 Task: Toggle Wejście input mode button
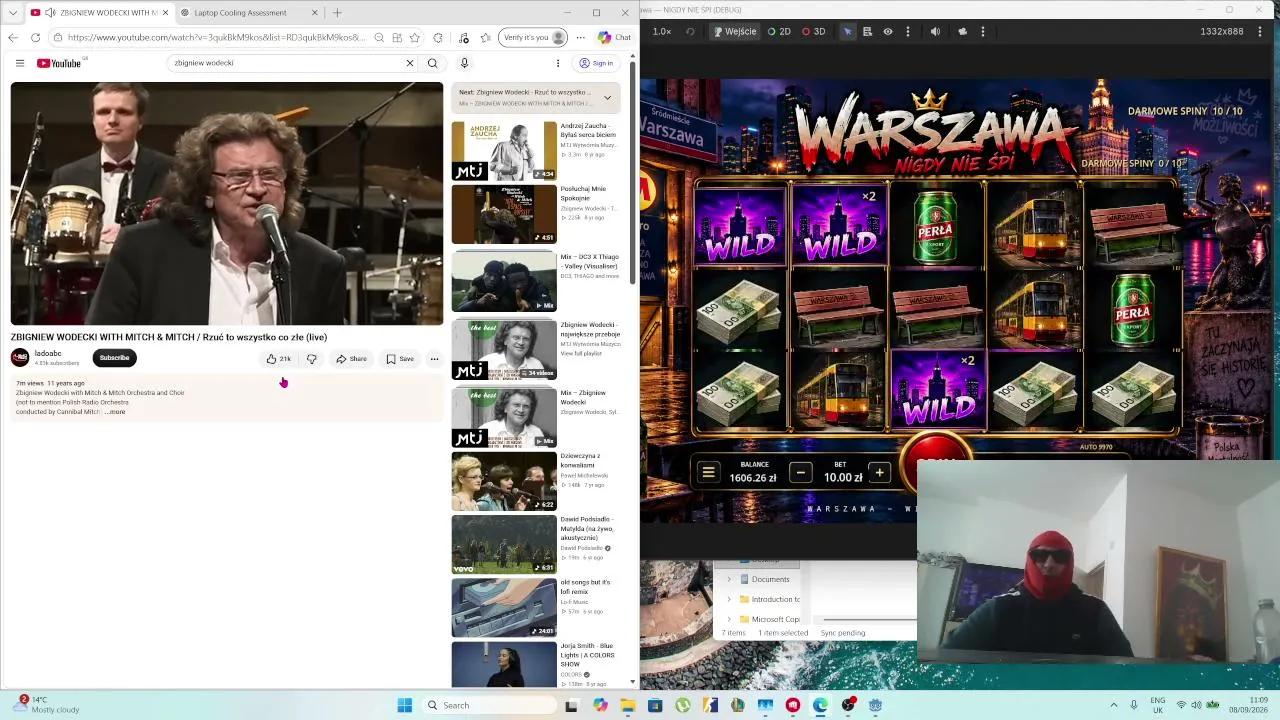[734, 31]
